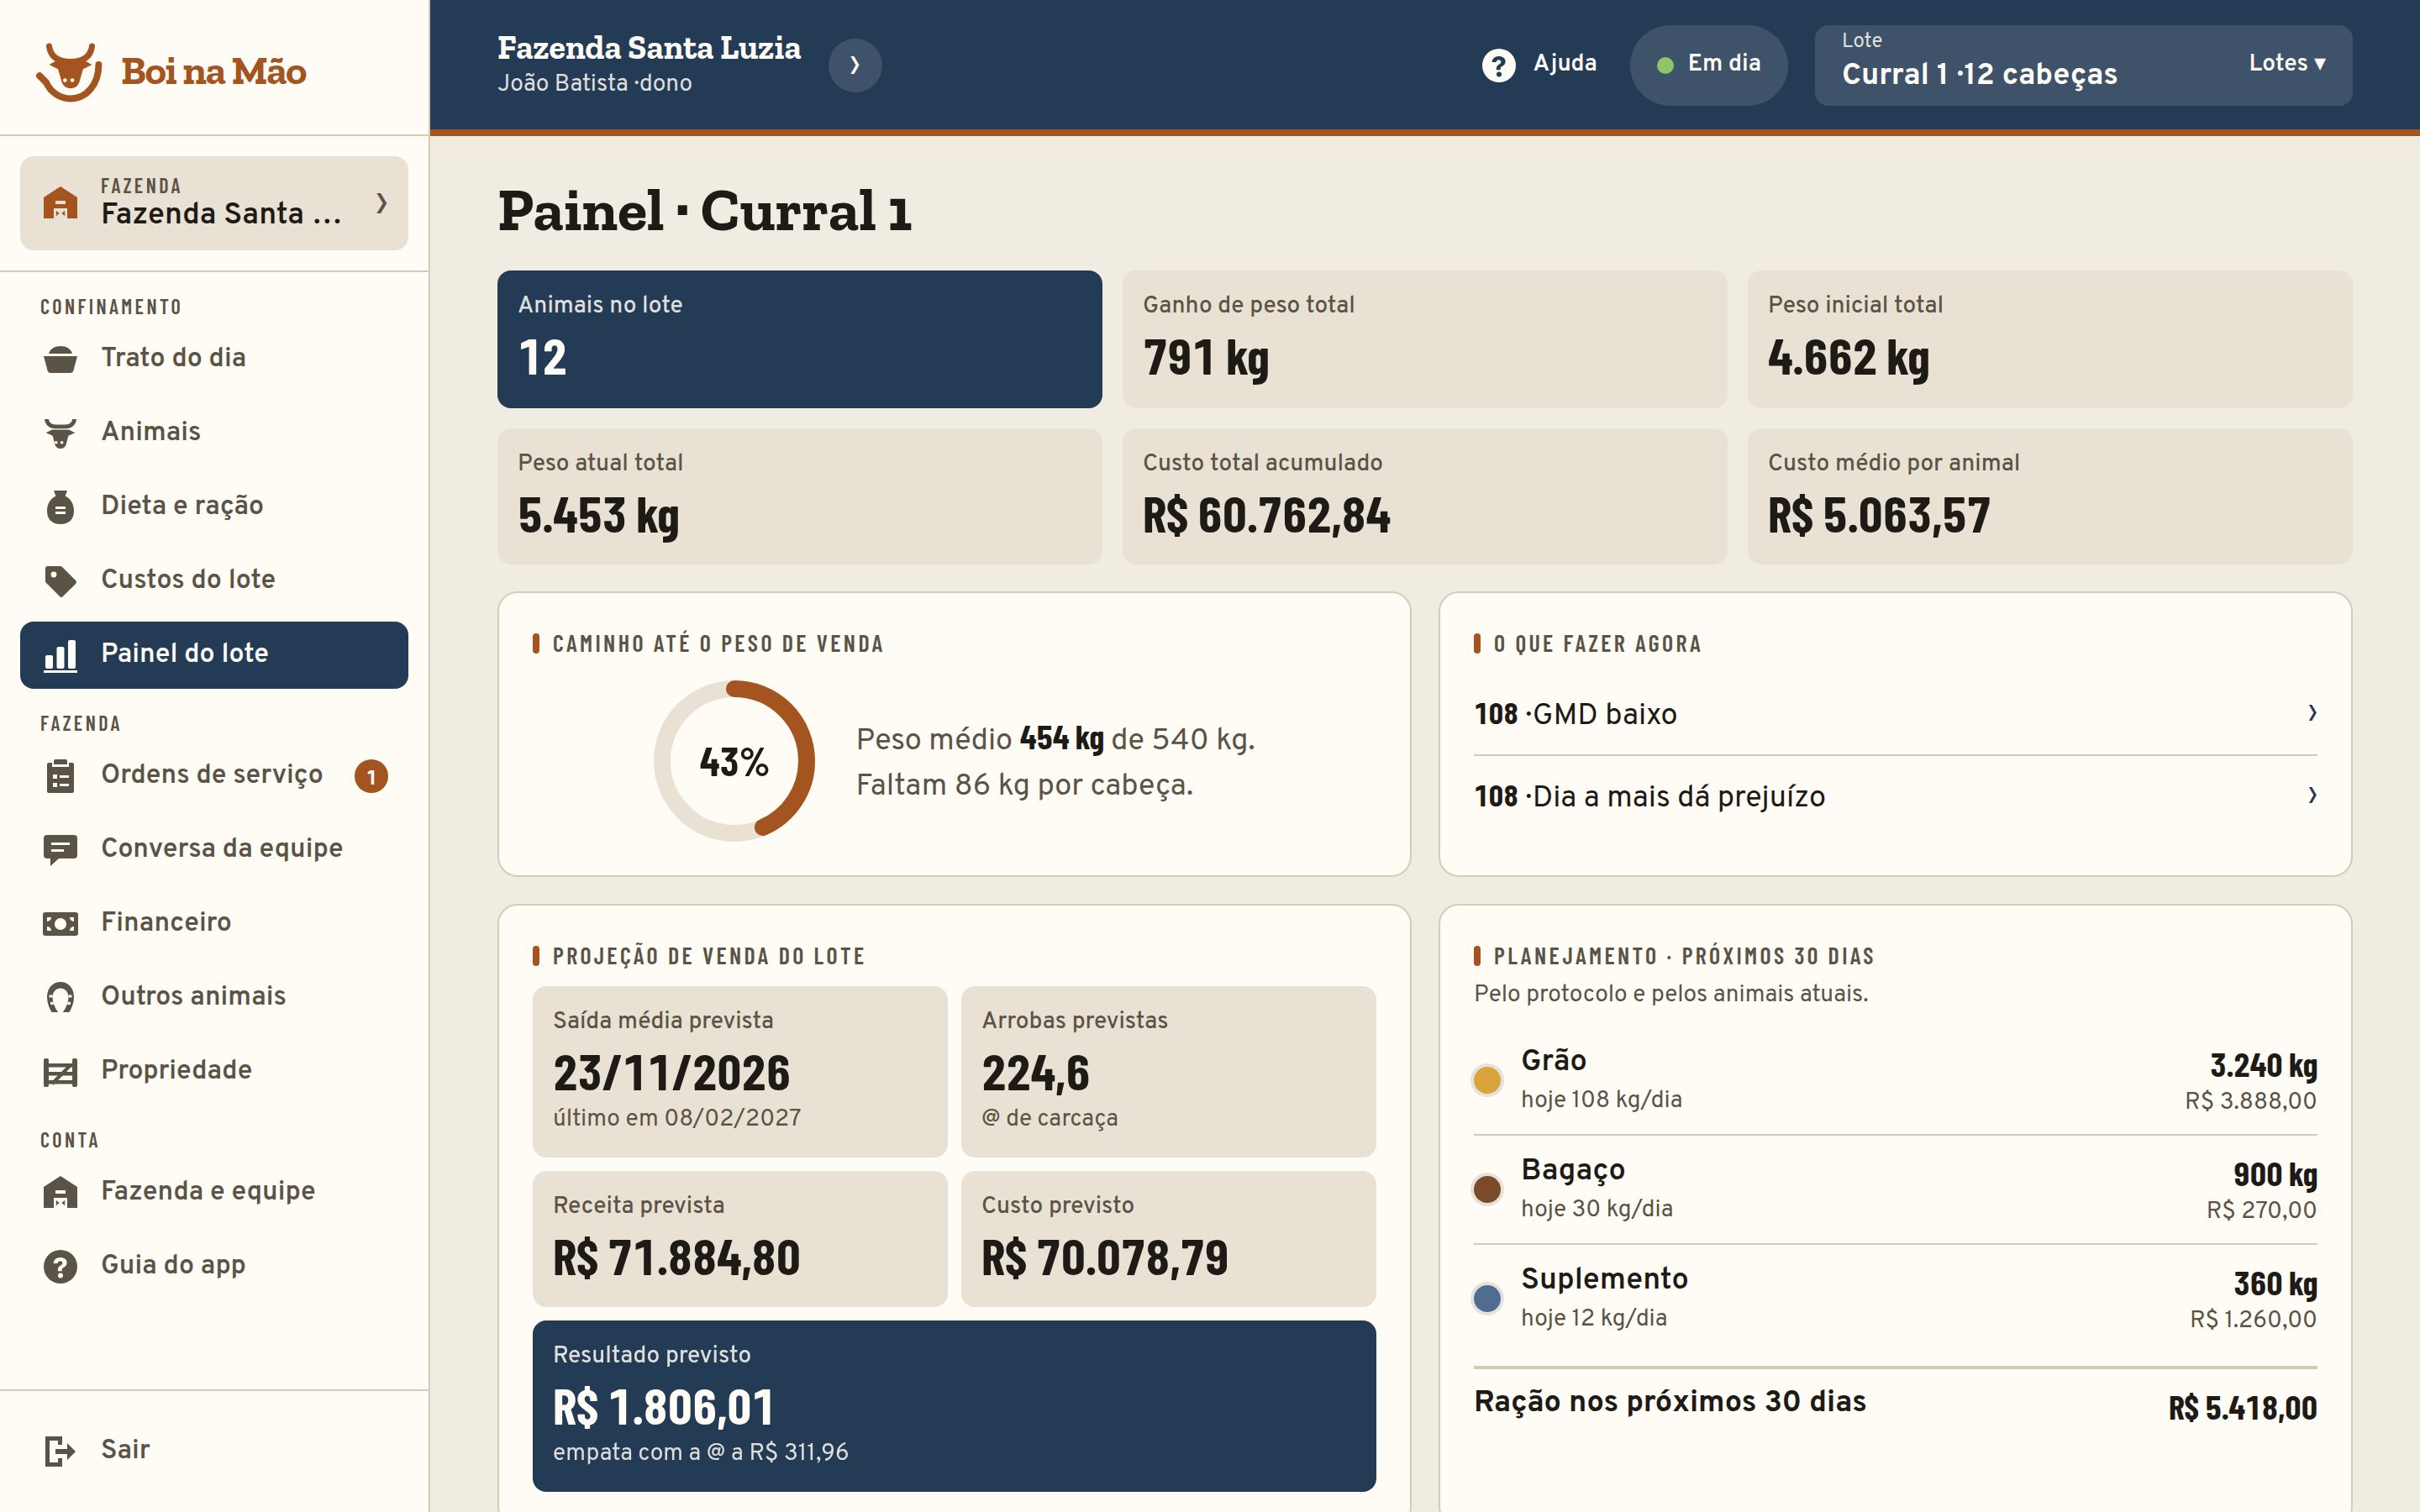Click Custo total acumulado R$ 60.762,84 value
Screen dimensions: 2420x1512
point(1266,516)
